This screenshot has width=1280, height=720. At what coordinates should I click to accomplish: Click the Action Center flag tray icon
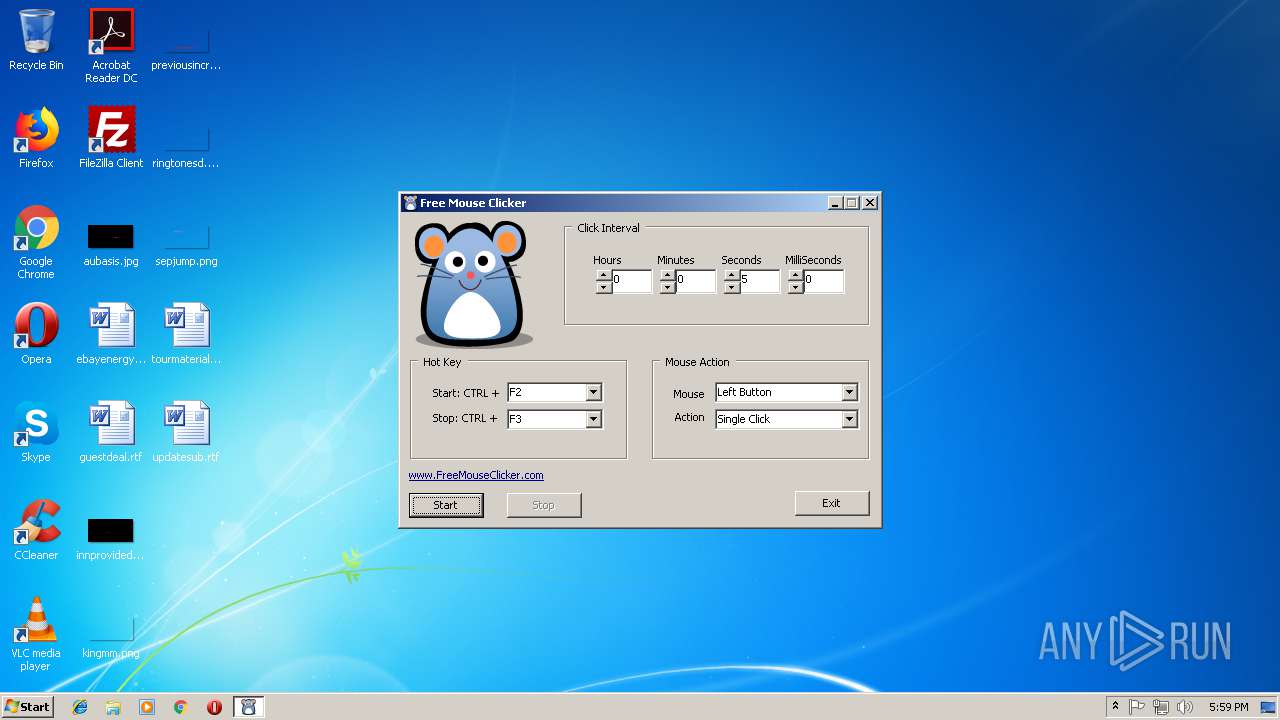click(x=1137, y=707)
